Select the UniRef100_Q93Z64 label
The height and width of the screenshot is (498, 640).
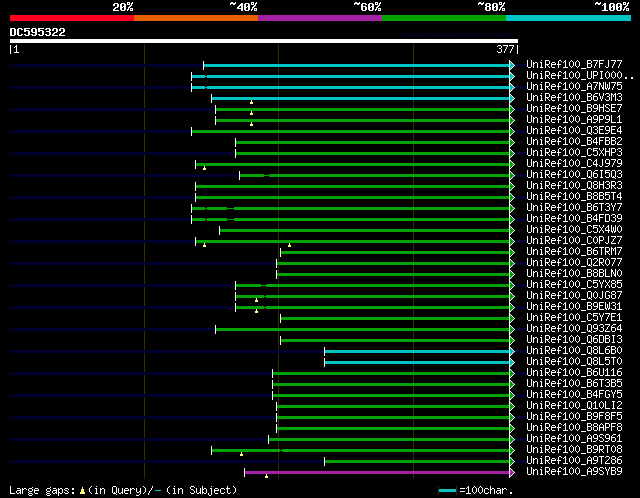[x=574, y=329]
